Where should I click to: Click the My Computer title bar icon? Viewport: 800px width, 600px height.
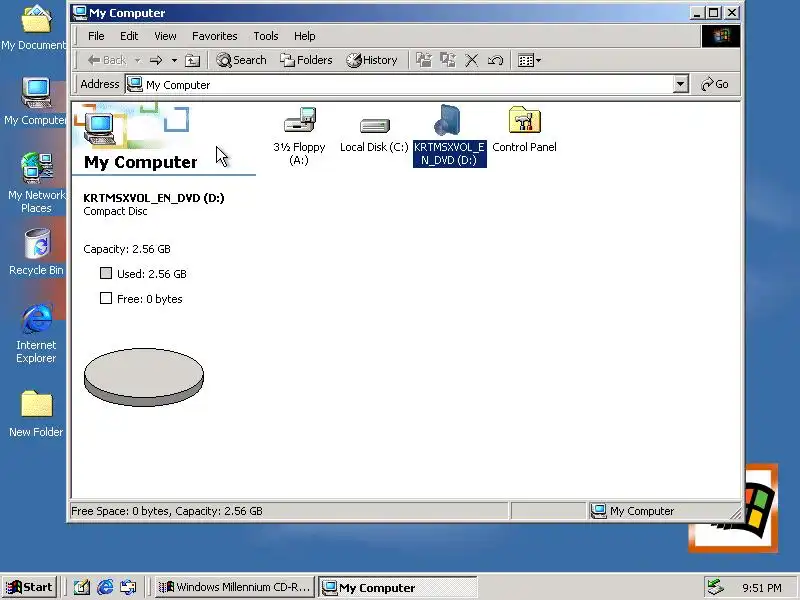[80, 13]
